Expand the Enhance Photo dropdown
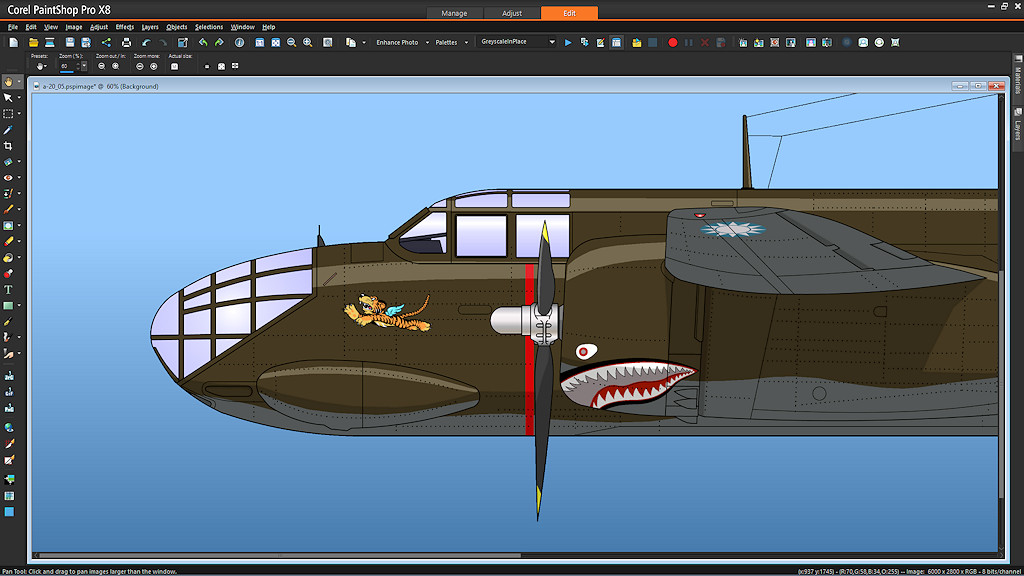Viewport: 1024px width, 576px height. (427, 42)
